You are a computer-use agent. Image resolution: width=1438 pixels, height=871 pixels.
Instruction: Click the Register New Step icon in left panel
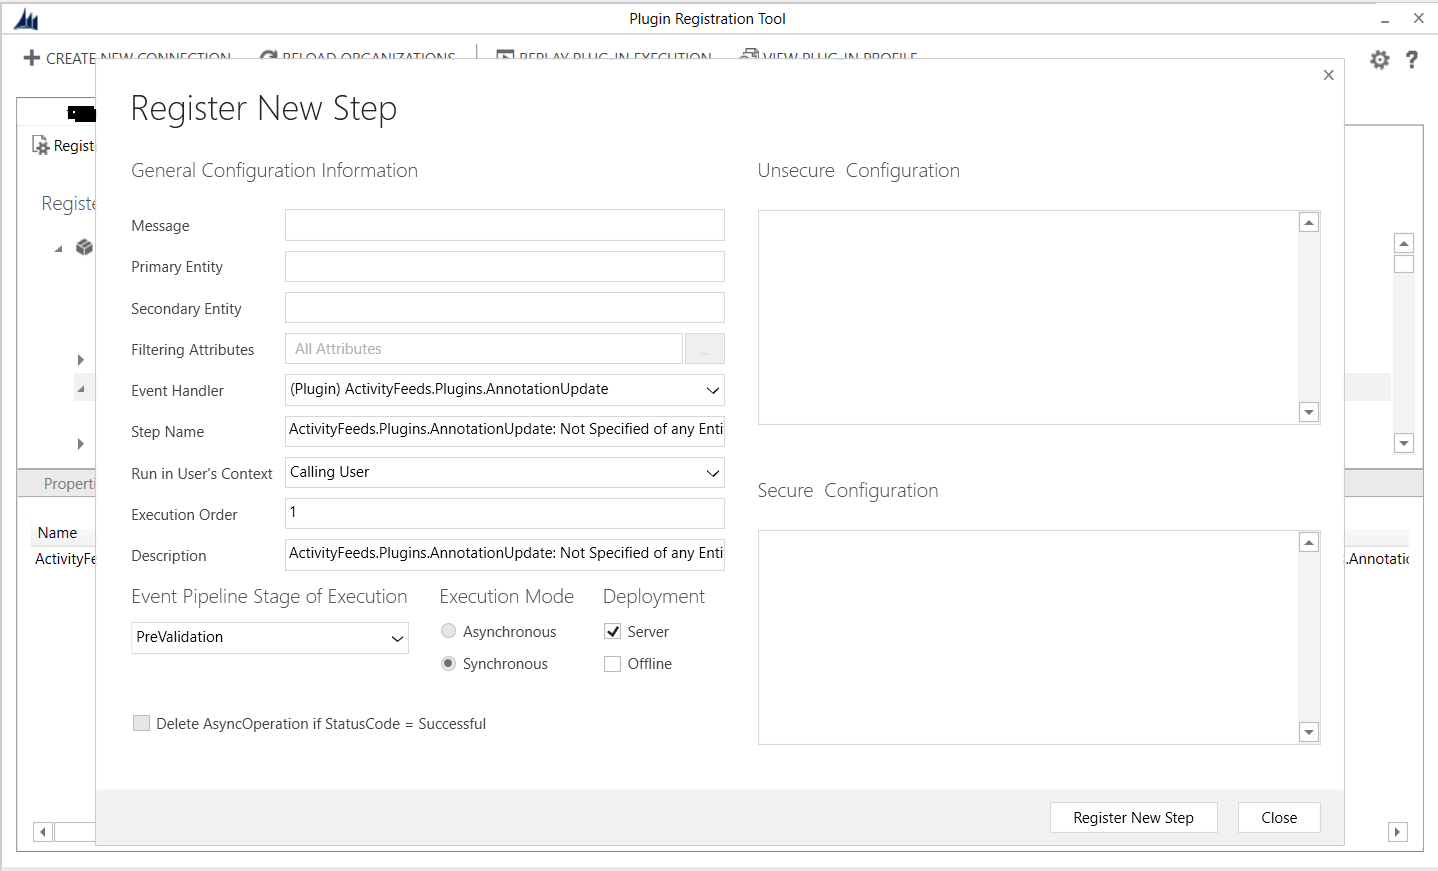click(40, 145)
